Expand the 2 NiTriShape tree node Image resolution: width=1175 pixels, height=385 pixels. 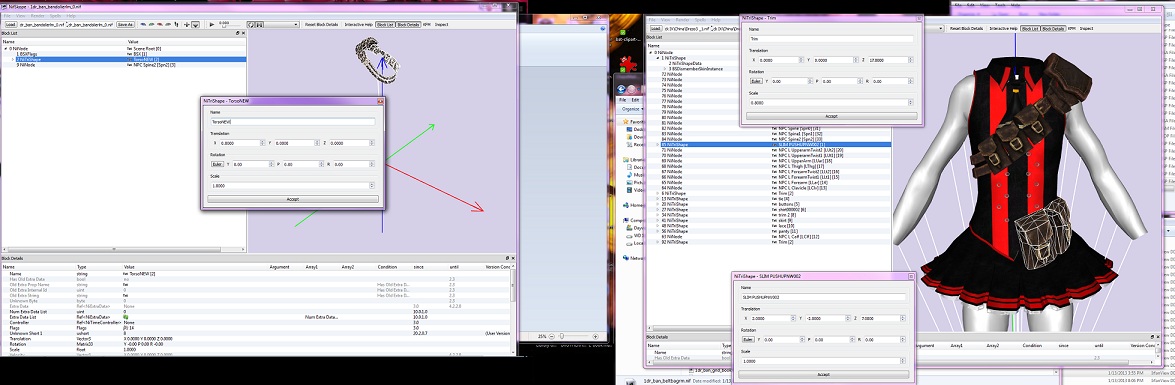tap(13, 59)
